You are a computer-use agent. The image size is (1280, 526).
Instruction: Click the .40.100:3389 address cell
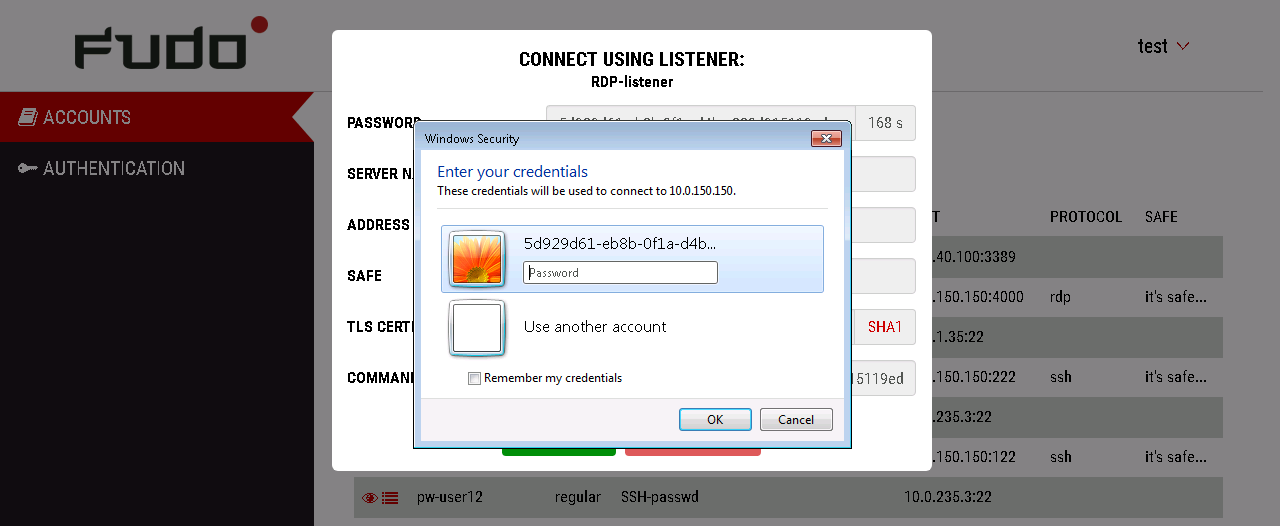click(x=972, y=257)
